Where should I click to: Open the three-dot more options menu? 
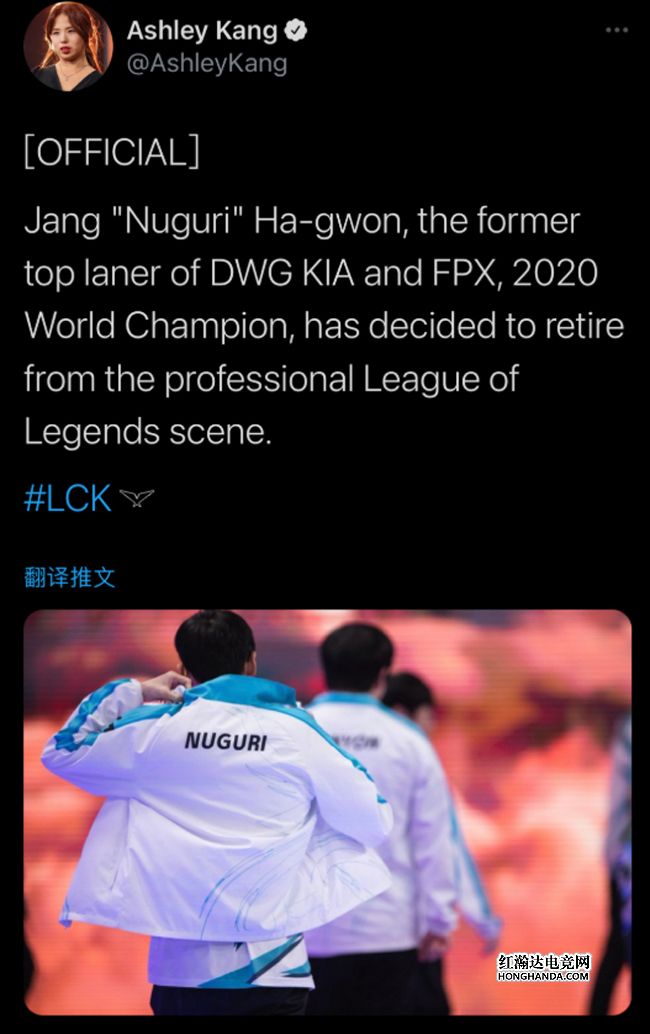click(616, 30)
